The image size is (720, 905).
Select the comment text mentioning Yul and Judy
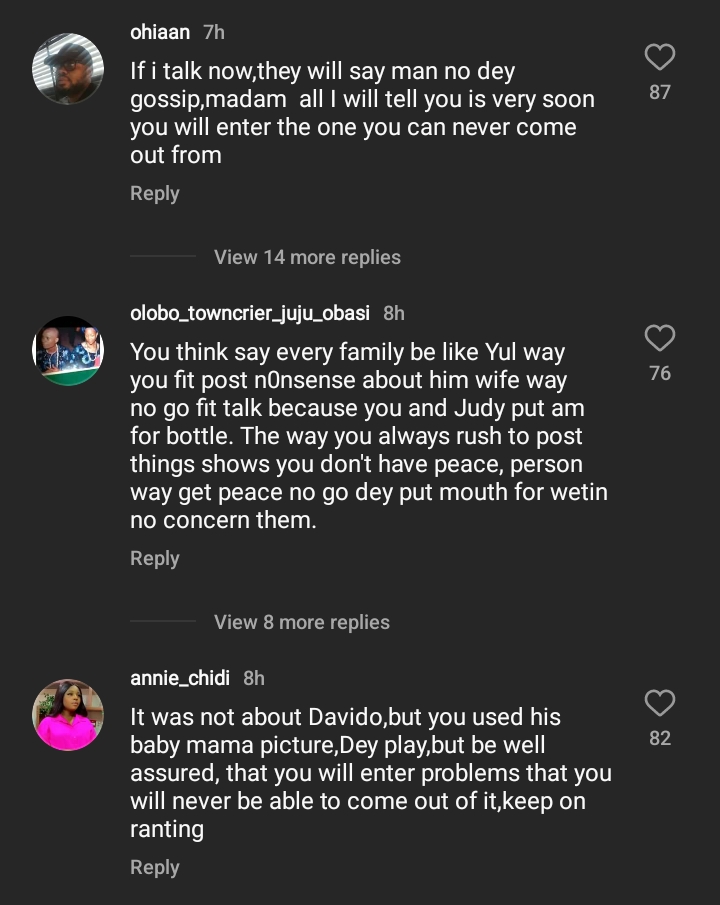click(368, 436)
